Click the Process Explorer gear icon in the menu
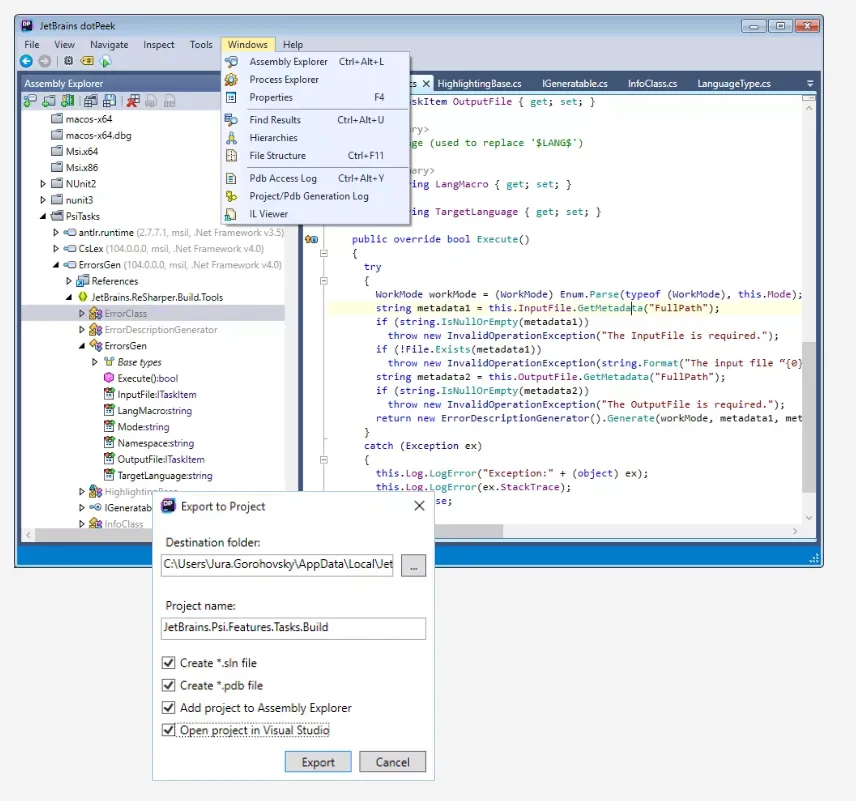856x801 pixels. [231, 80]
